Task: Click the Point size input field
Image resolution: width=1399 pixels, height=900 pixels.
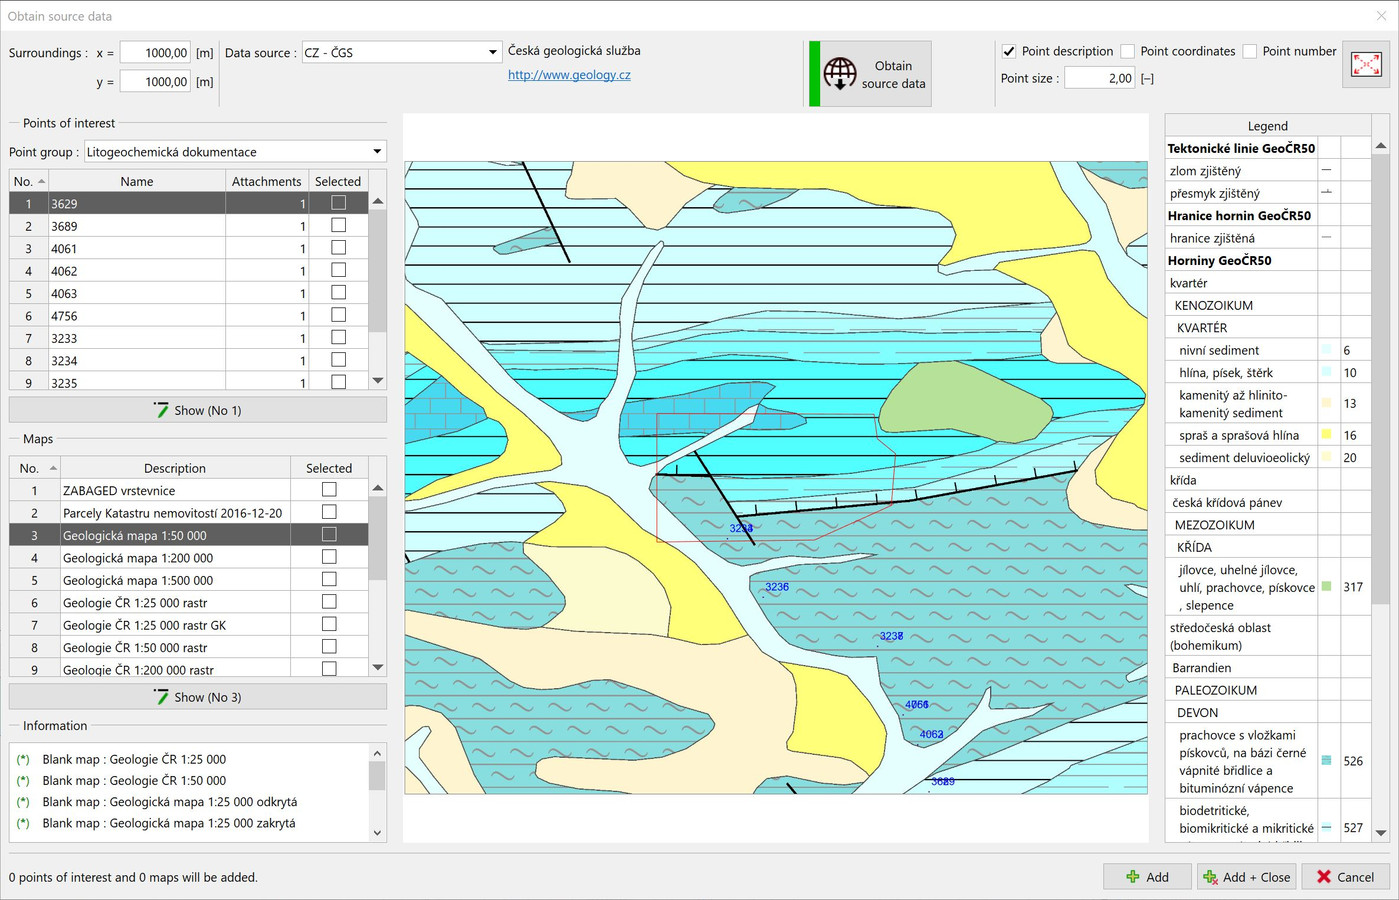Action: (x=1099, y=78)
